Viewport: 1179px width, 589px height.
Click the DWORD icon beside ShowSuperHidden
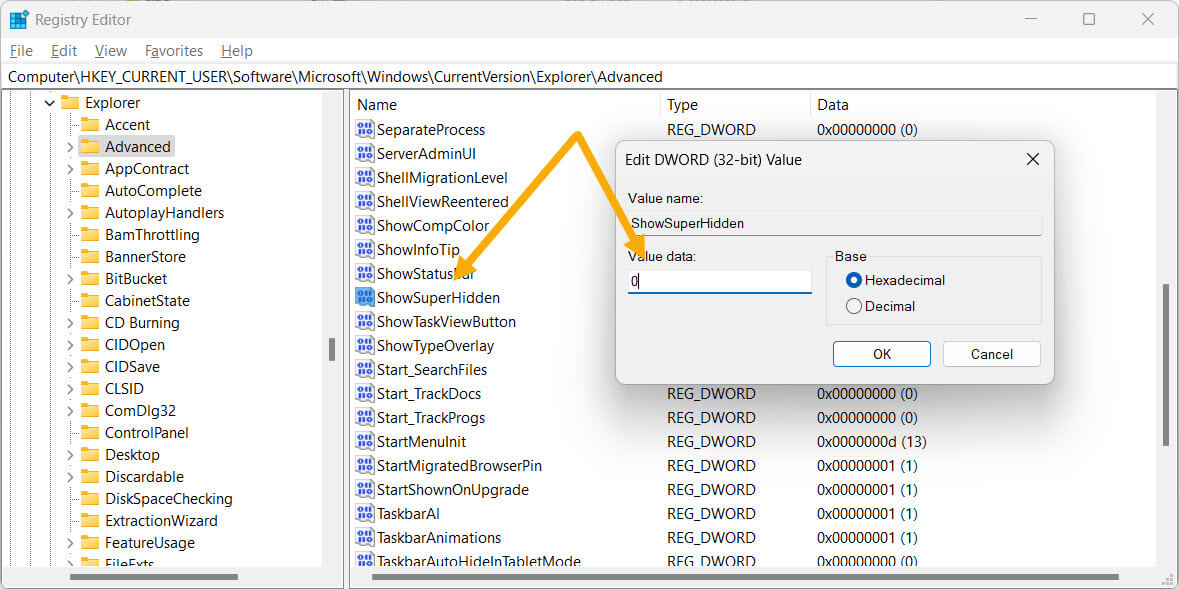click(x=365, y=297)
